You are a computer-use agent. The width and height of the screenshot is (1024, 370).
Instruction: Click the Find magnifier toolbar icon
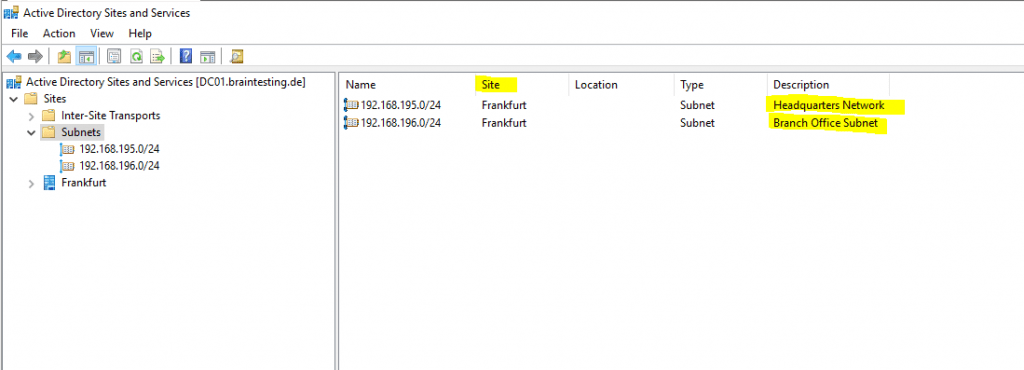pos(236,57)
